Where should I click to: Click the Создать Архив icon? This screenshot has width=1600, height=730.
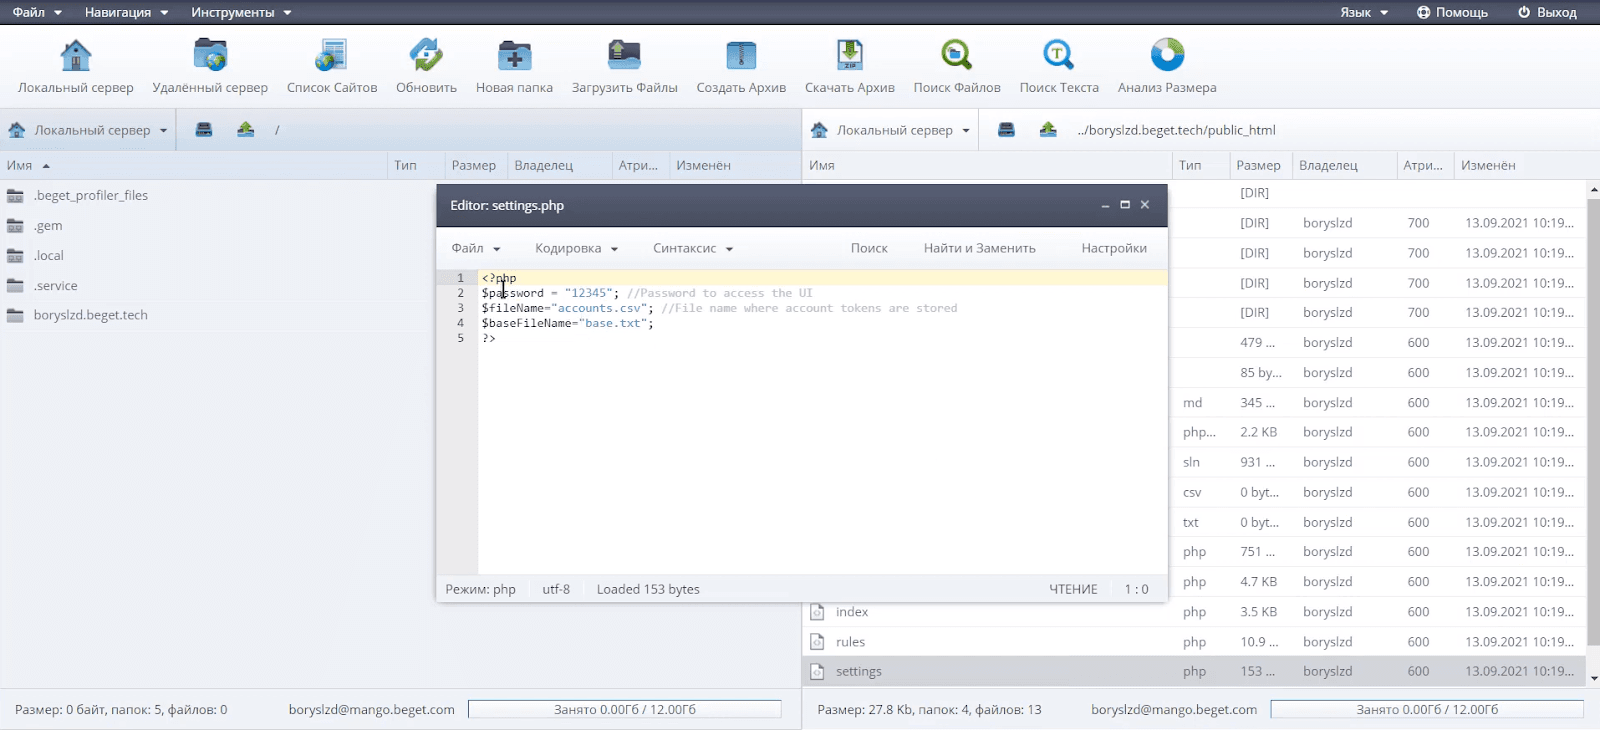click(x=741, y=55)
